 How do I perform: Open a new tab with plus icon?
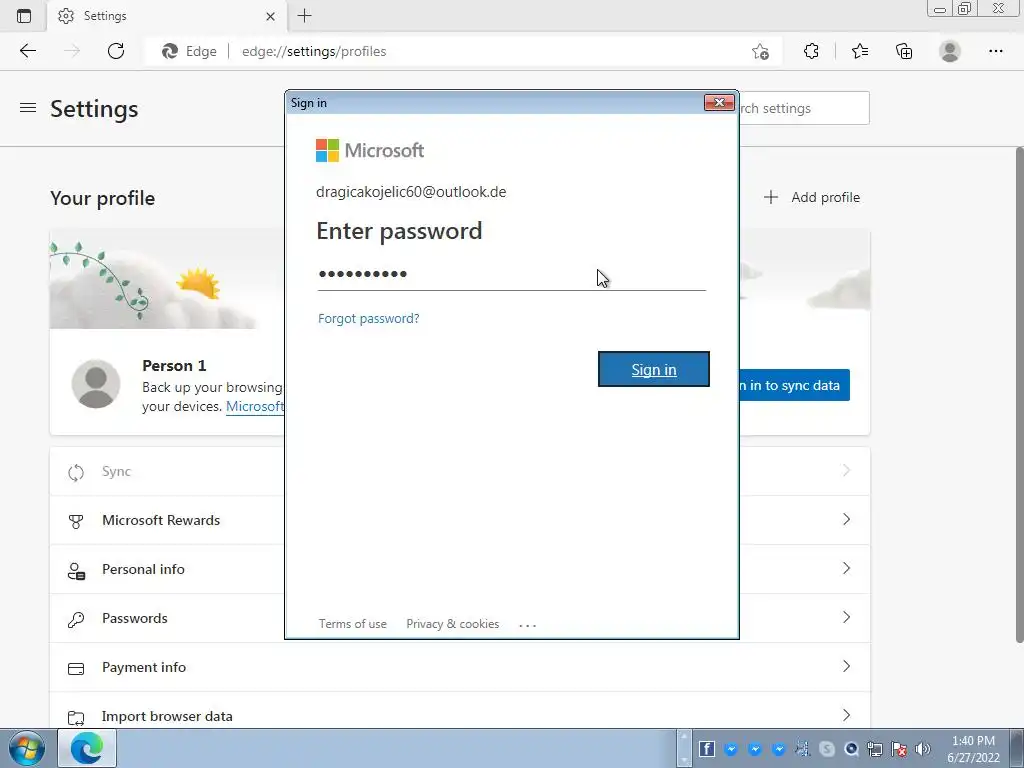(x=304, y=16)
